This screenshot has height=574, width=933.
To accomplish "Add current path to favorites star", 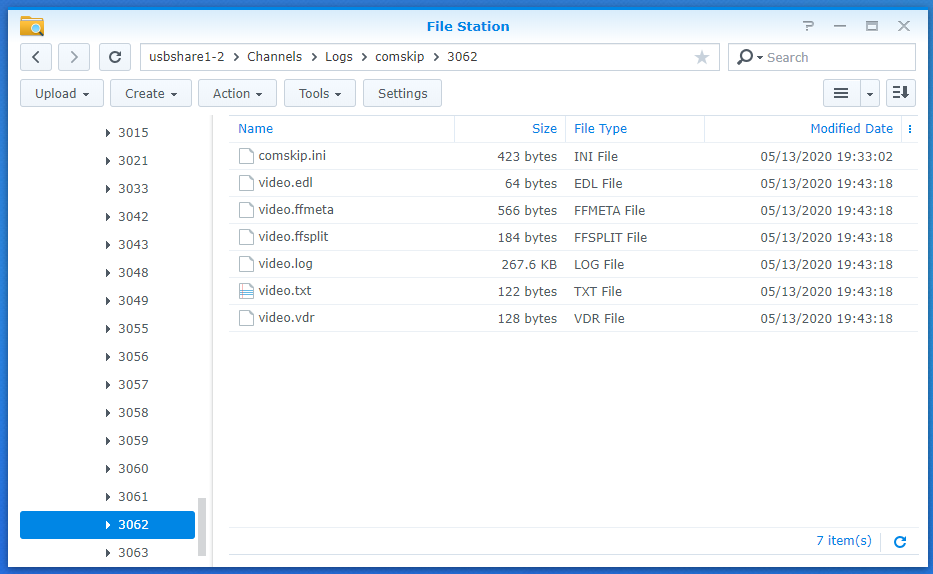I will tap(701, 57).
